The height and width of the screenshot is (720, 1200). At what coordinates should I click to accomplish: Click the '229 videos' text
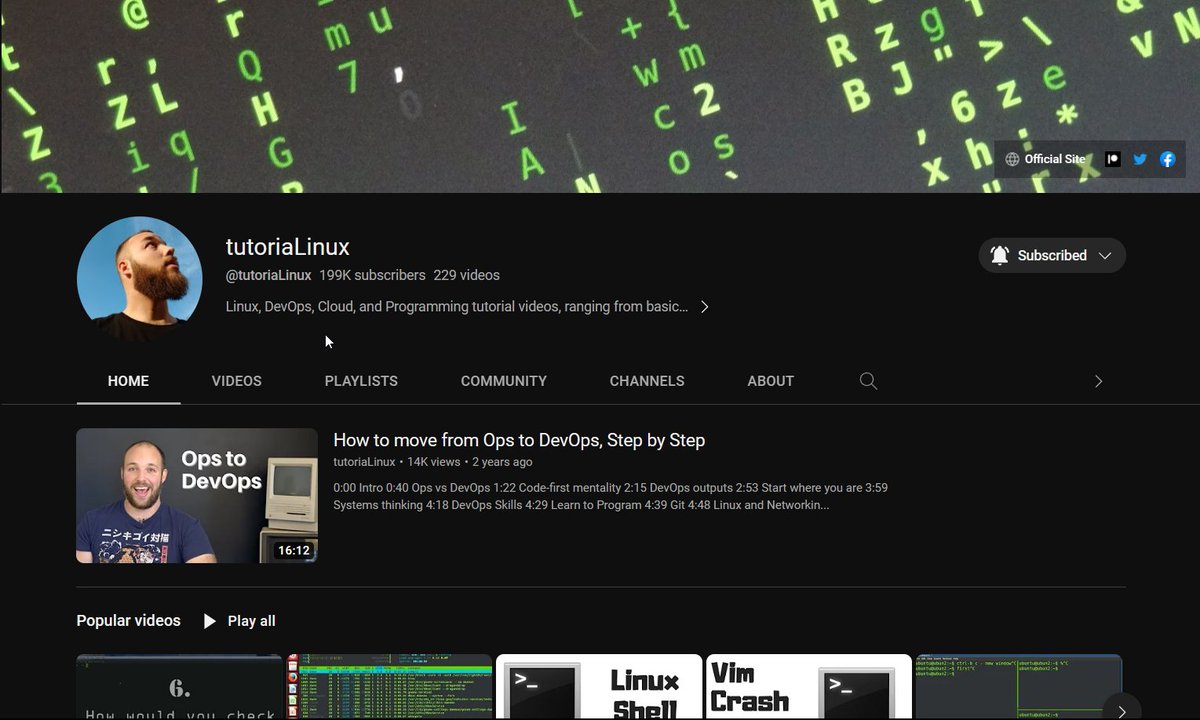click(x=466, y=275)
